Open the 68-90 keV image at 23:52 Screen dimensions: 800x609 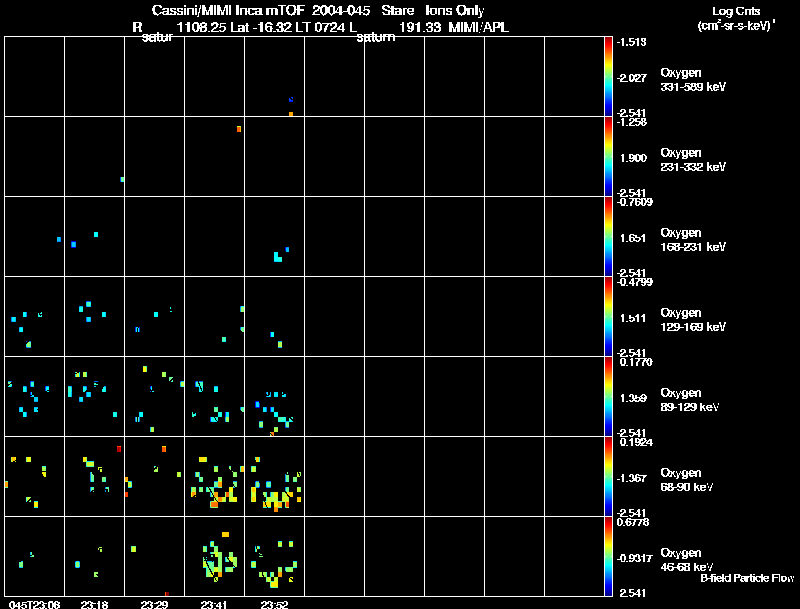coord(274,476)
